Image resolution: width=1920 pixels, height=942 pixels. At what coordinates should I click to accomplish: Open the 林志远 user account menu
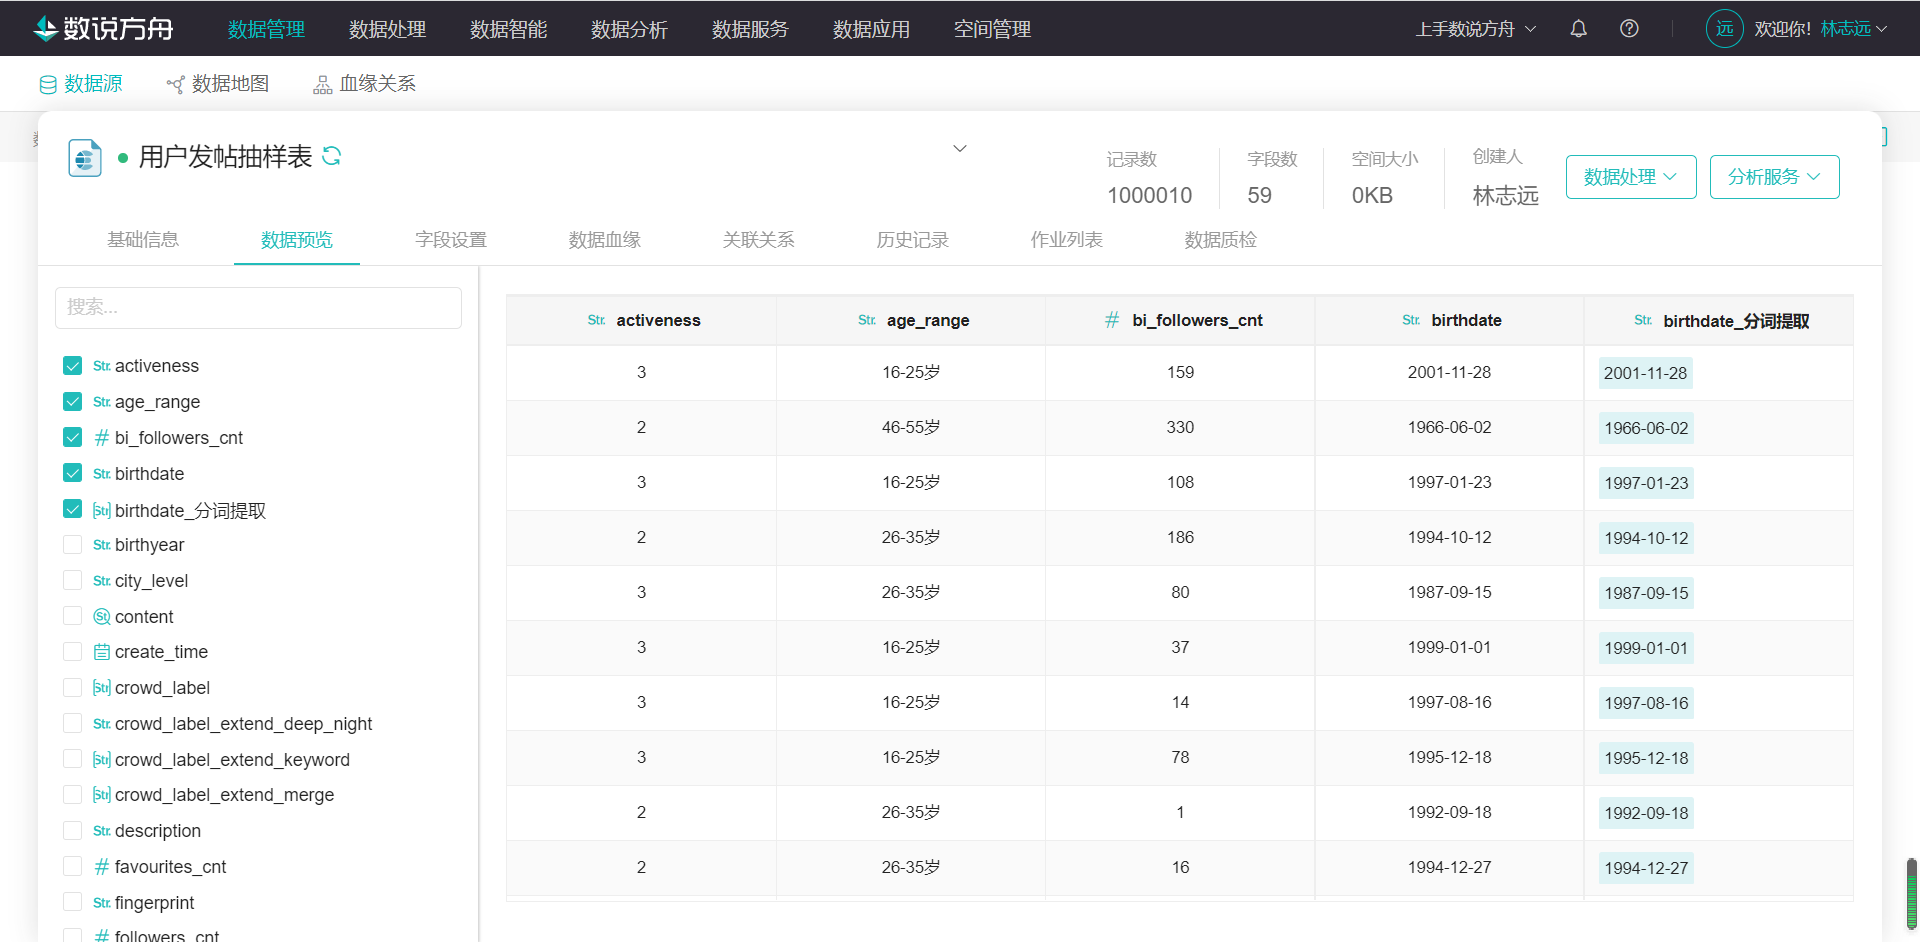point(1854,29)
